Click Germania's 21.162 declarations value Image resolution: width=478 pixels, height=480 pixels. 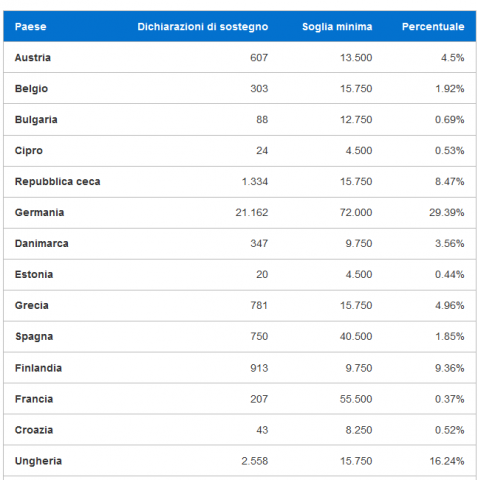[x=252, y=212]
